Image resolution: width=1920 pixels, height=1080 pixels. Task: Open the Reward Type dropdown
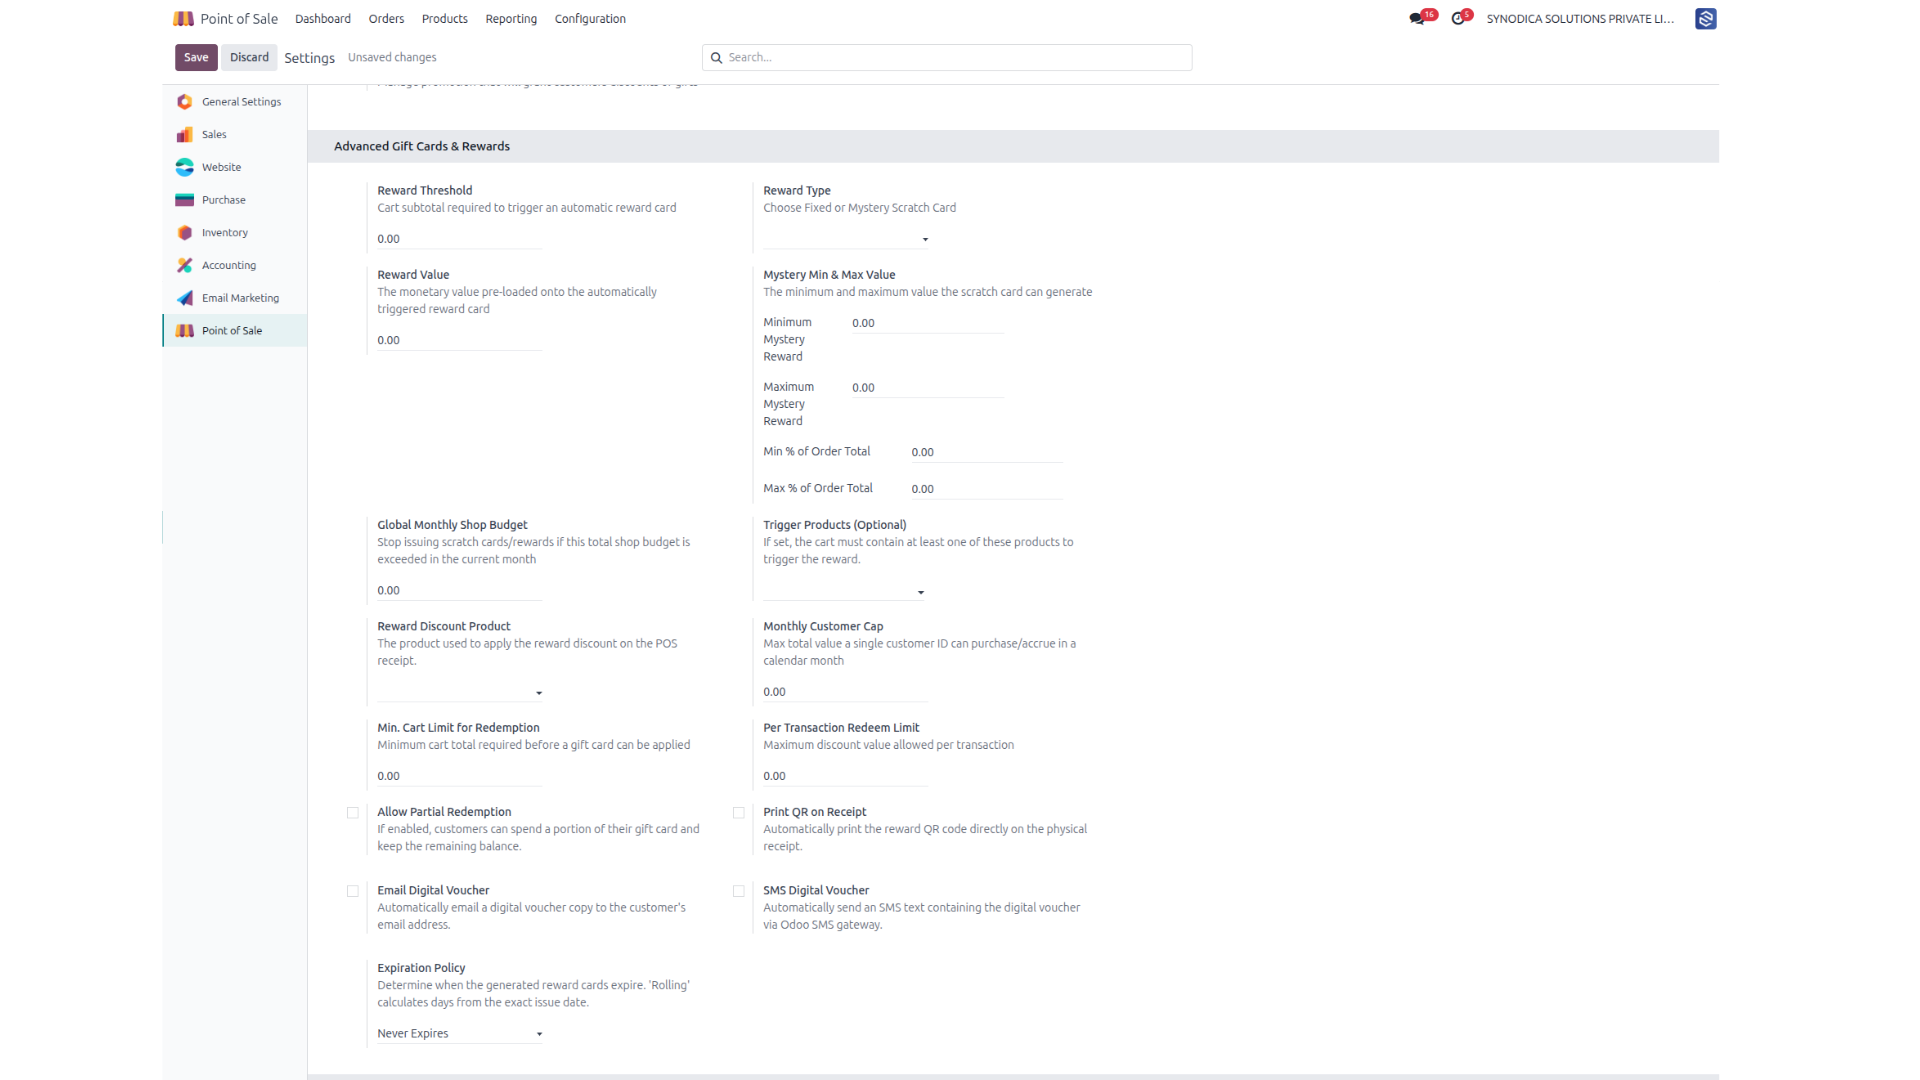pos(846,239)
